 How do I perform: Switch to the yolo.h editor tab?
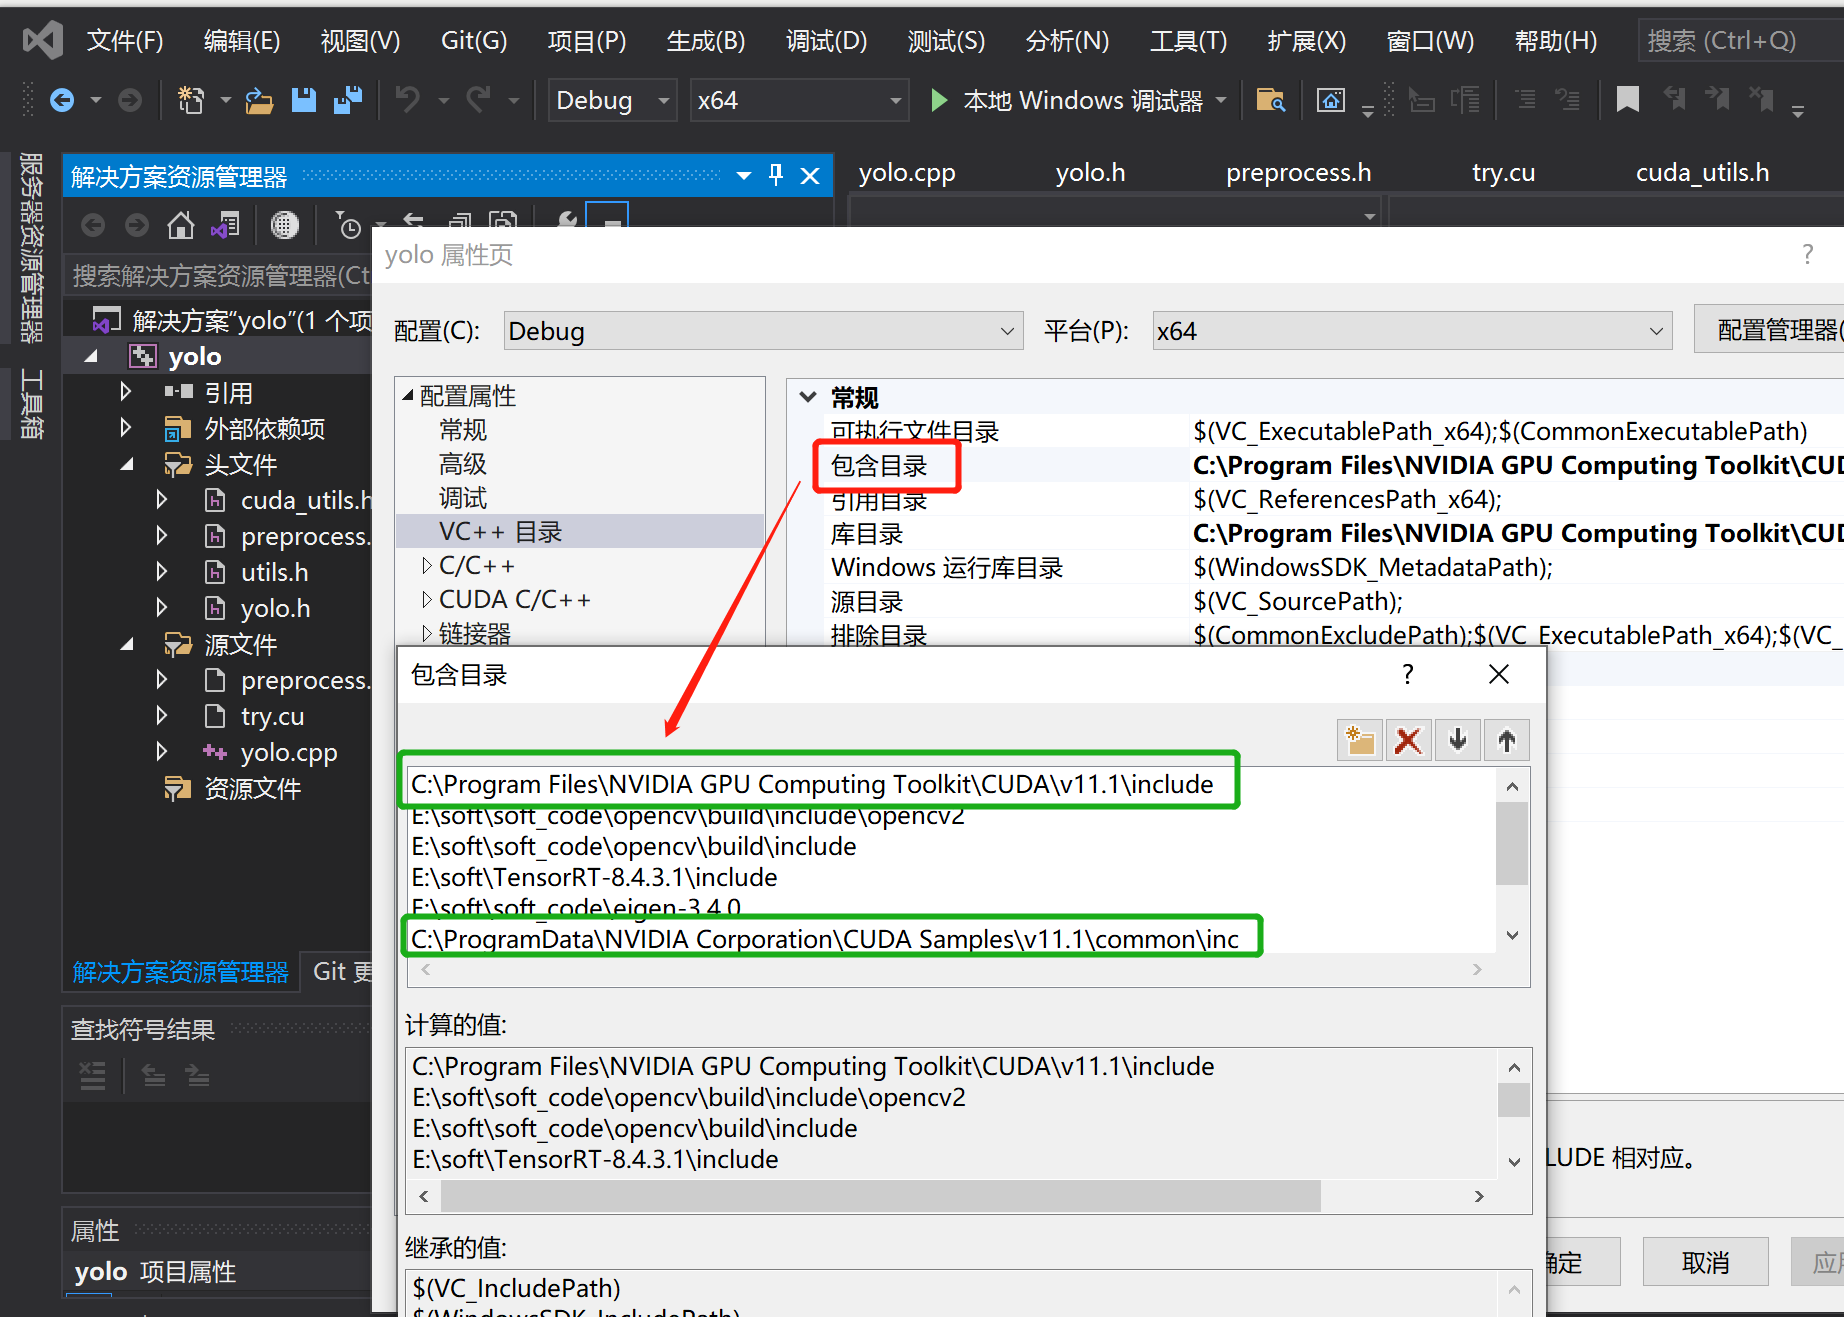(1090, 173)
